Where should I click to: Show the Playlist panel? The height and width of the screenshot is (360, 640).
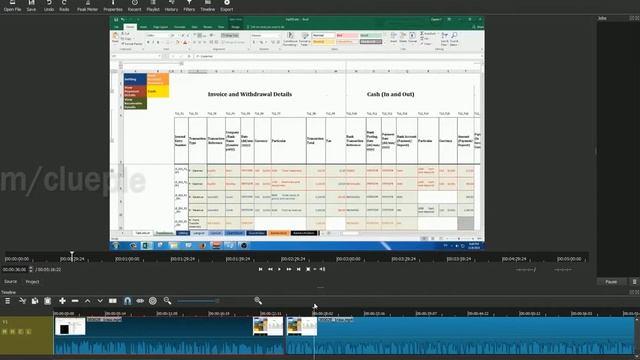[153, 6]
